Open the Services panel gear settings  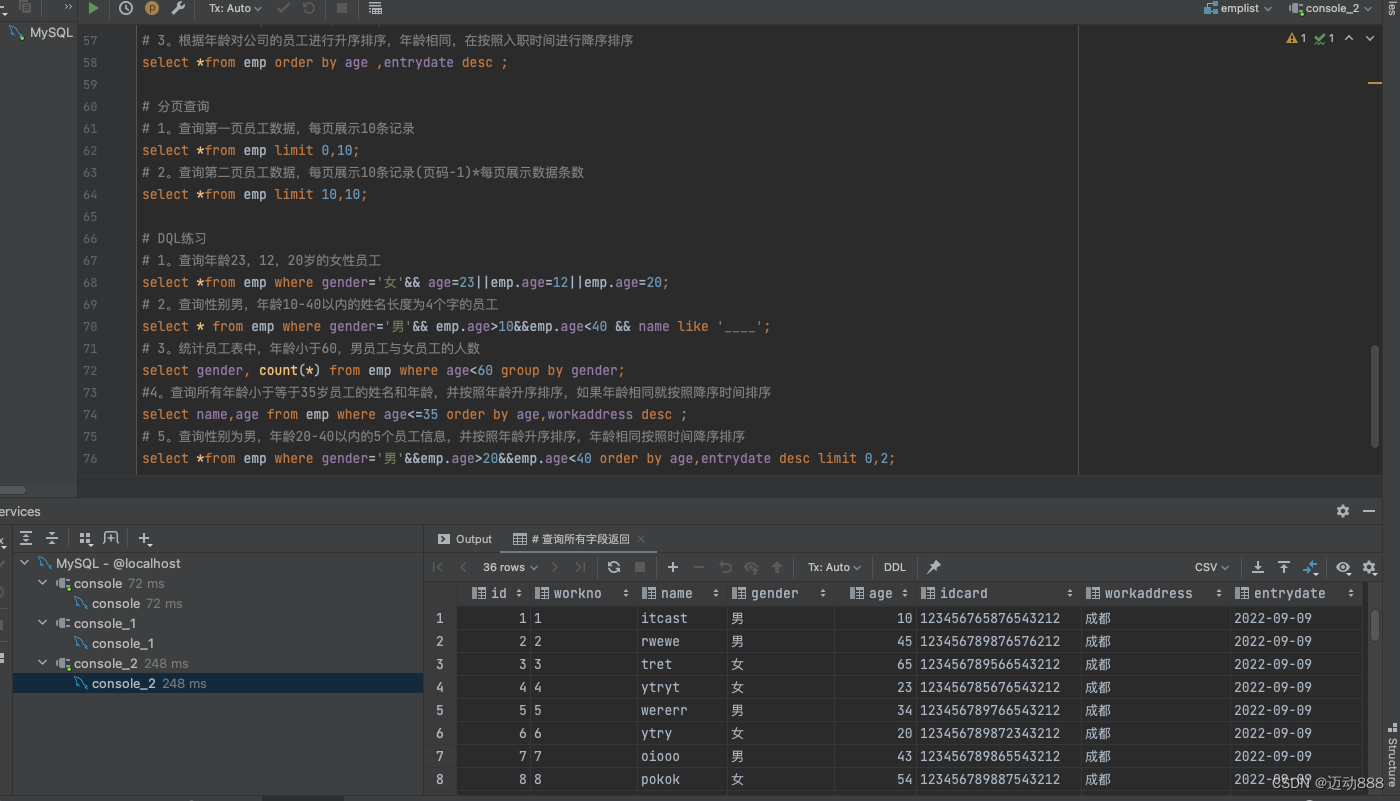pyautogui.click(x=1343, y=511)
